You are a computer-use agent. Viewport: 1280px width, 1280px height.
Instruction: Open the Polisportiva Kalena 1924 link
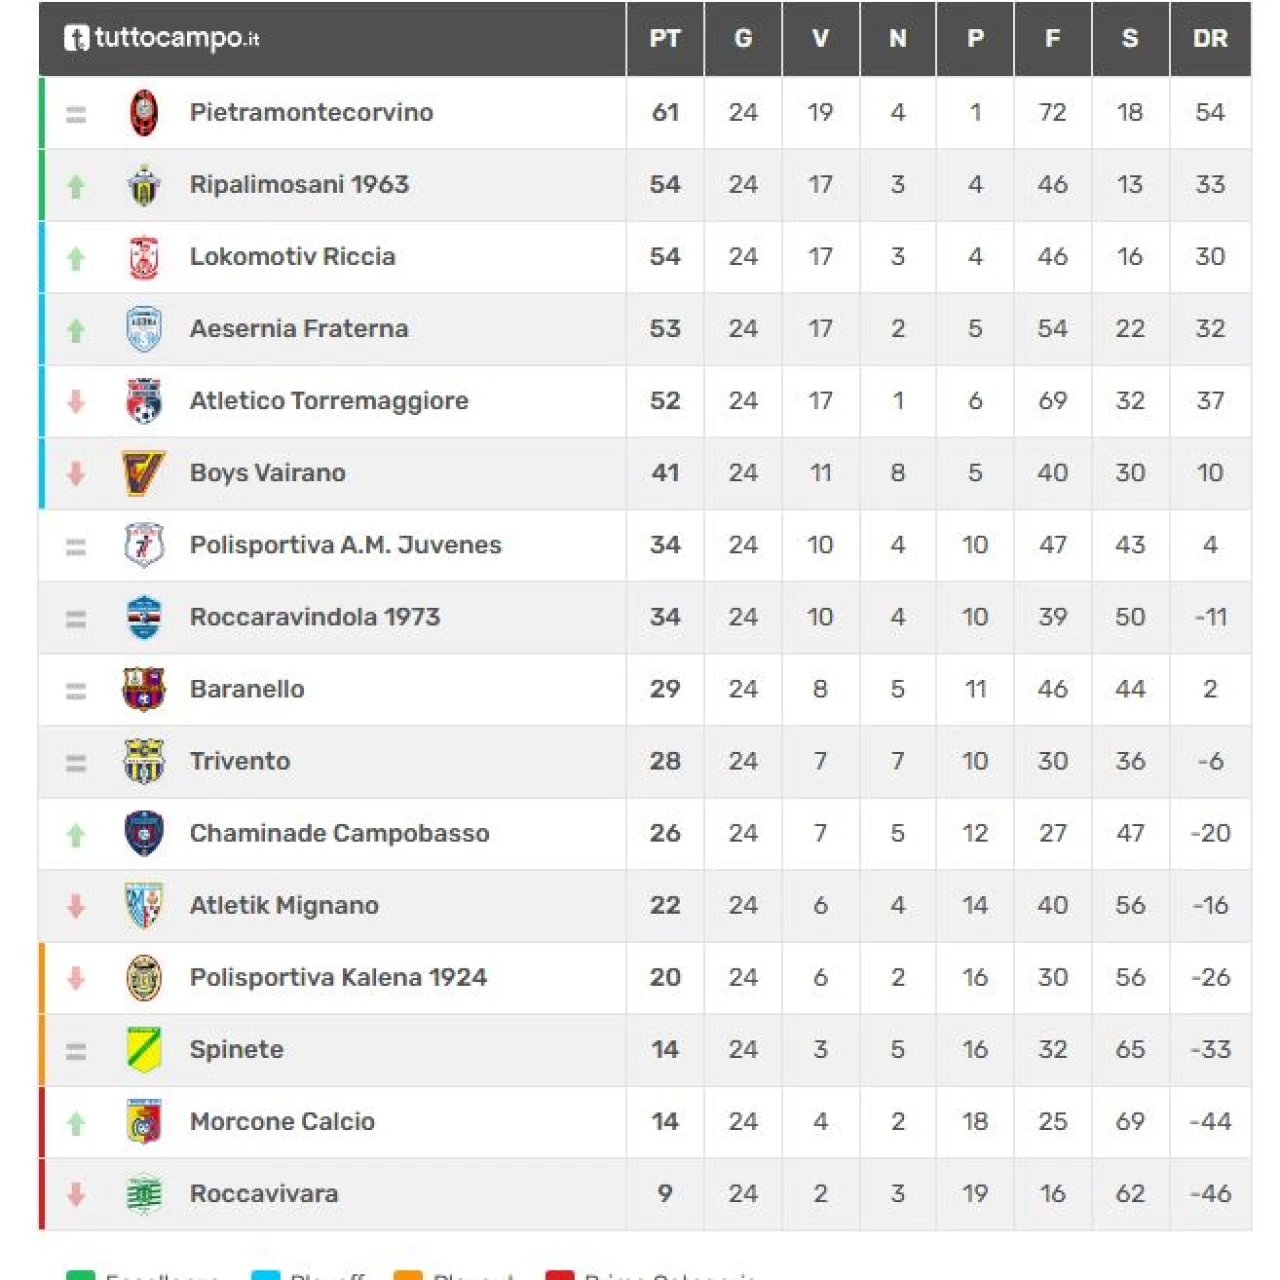338,977
